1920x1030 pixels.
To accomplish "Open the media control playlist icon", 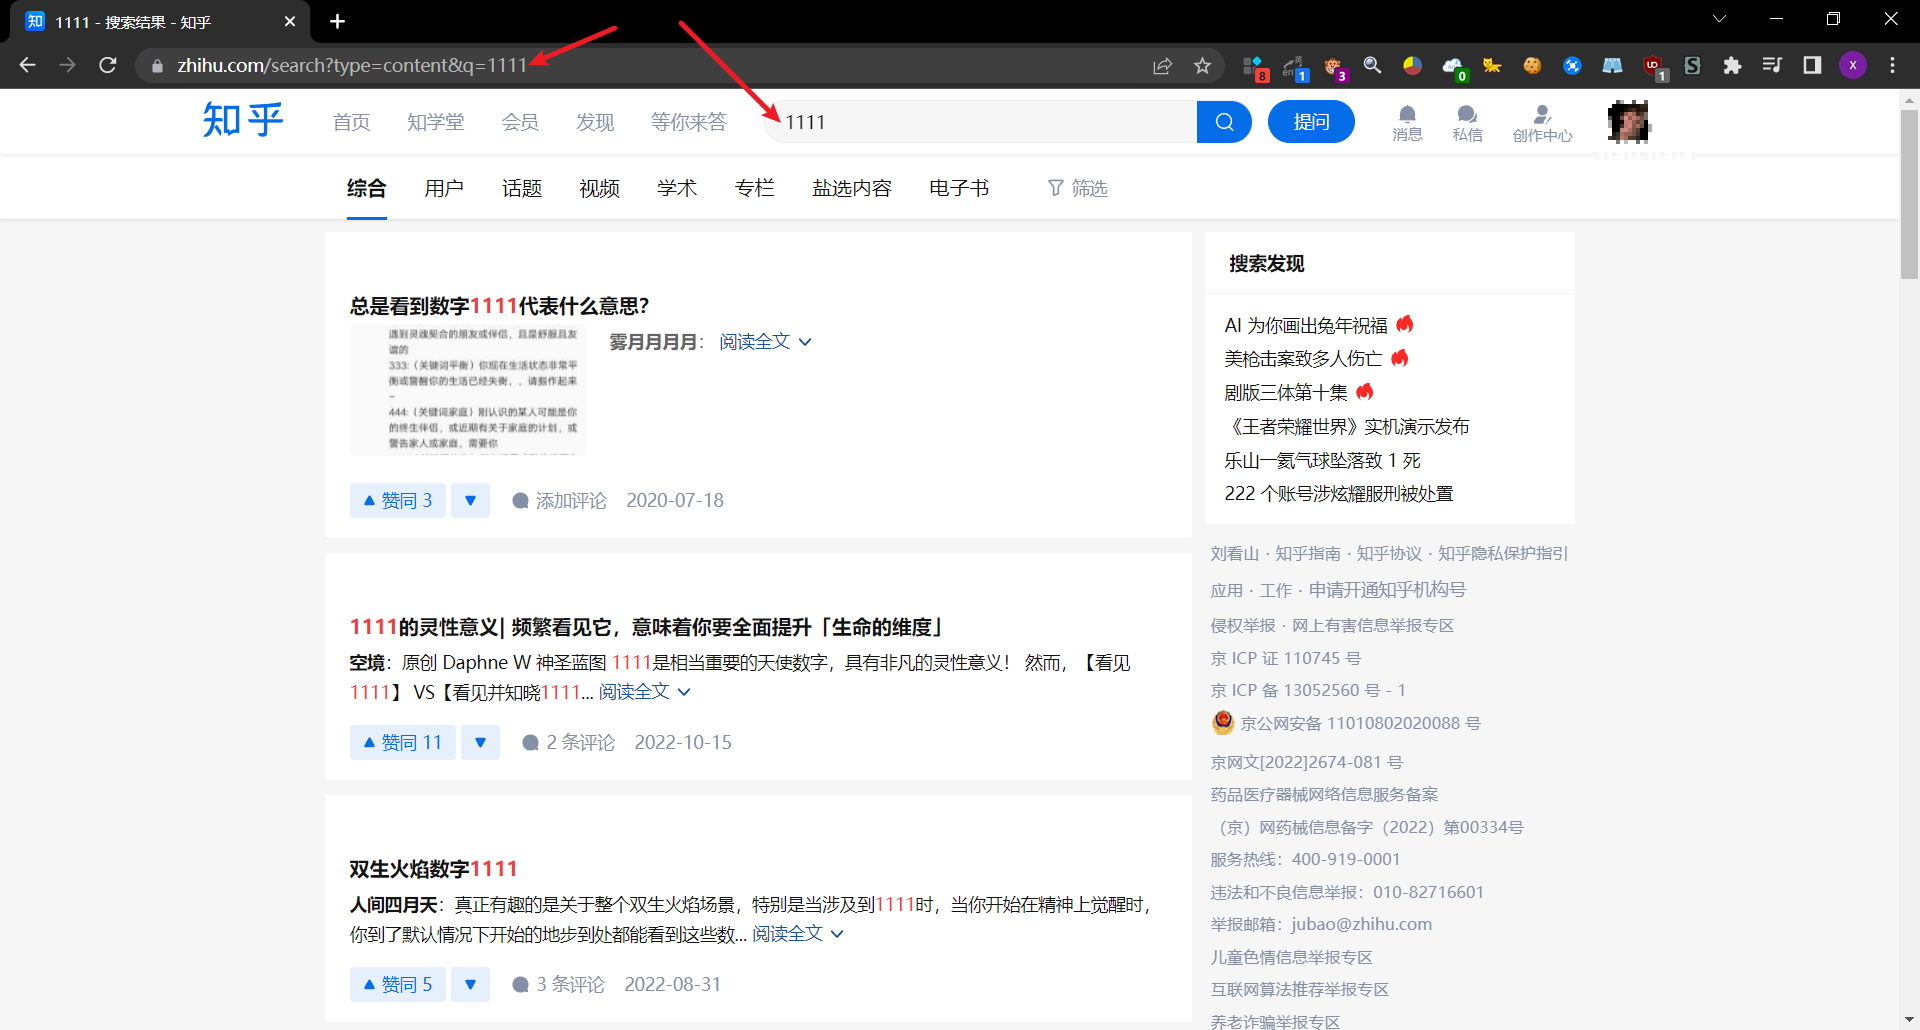I will pyautogui.click(x=1772, y=65).
